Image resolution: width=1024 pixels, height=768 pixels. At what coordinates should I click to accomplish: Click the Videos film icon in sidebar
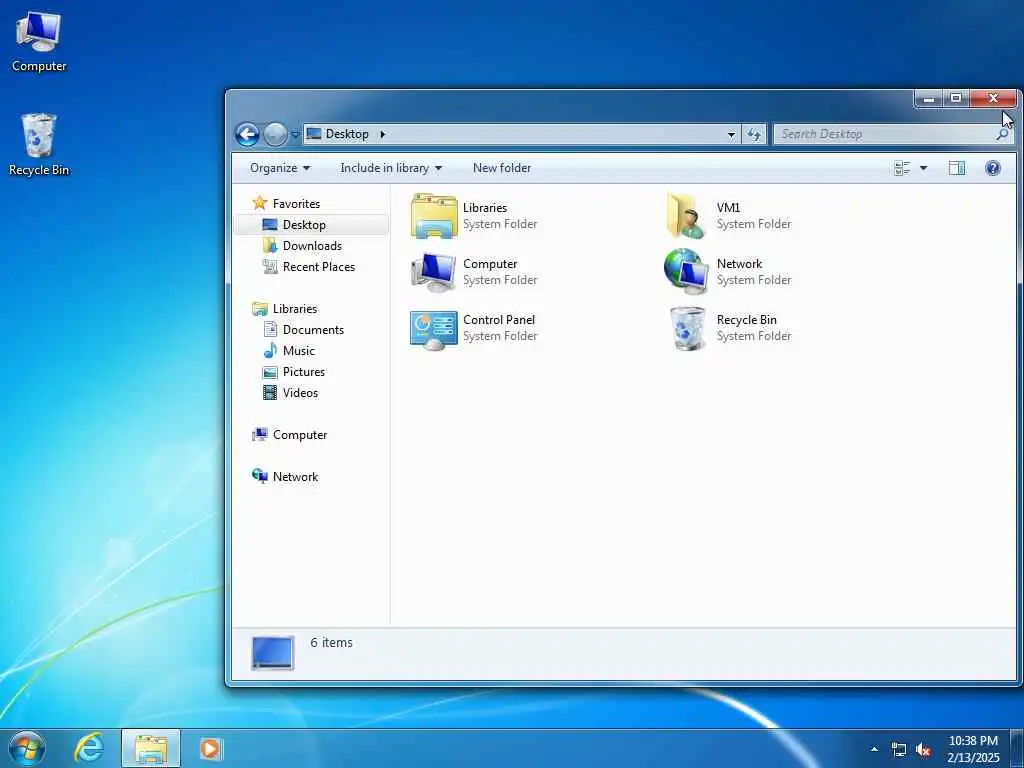[270, 392]
